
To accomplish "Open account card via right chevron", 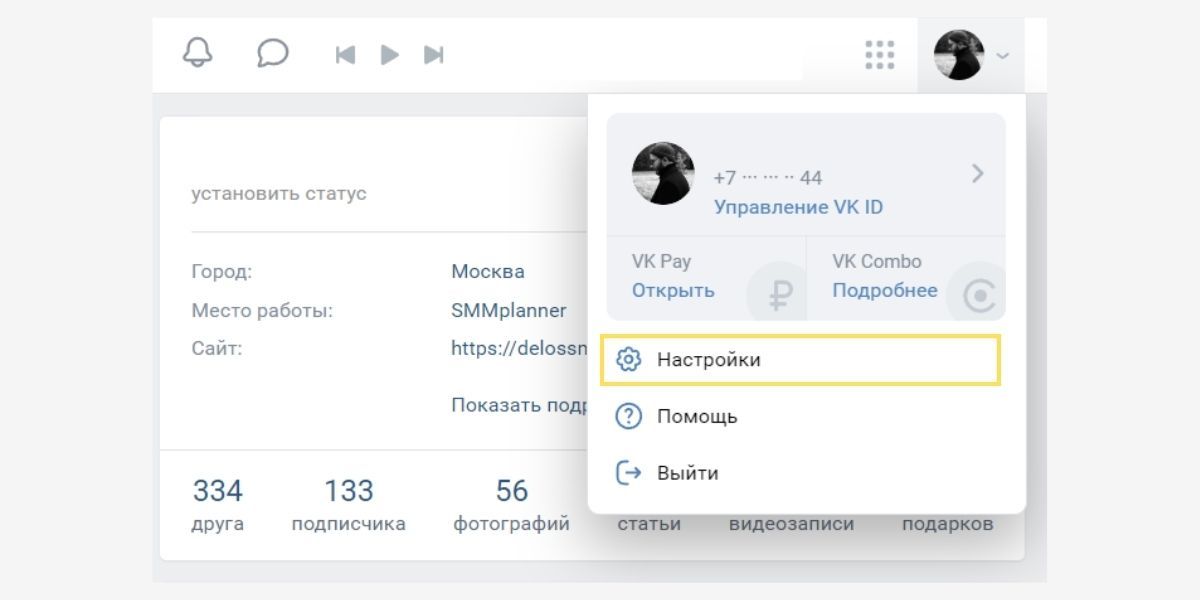I will (977, 174).
